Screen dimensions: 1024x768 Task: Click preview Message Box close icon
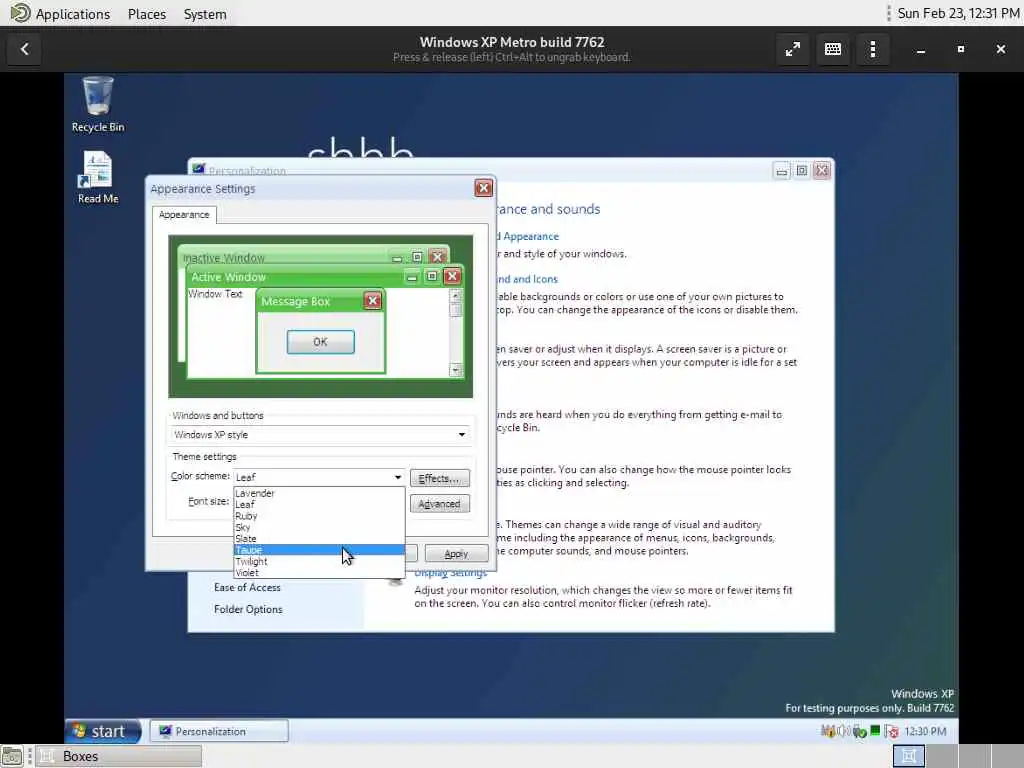(x=372, y=300)
